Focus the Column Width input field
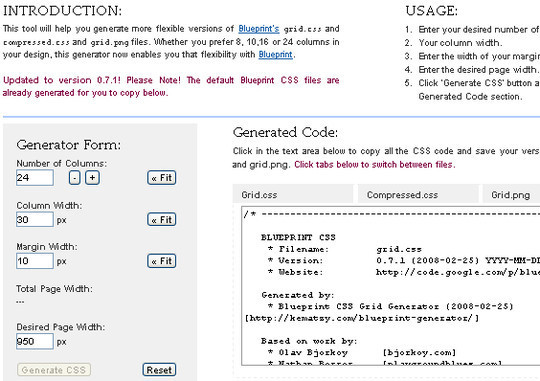 (35, 219)
